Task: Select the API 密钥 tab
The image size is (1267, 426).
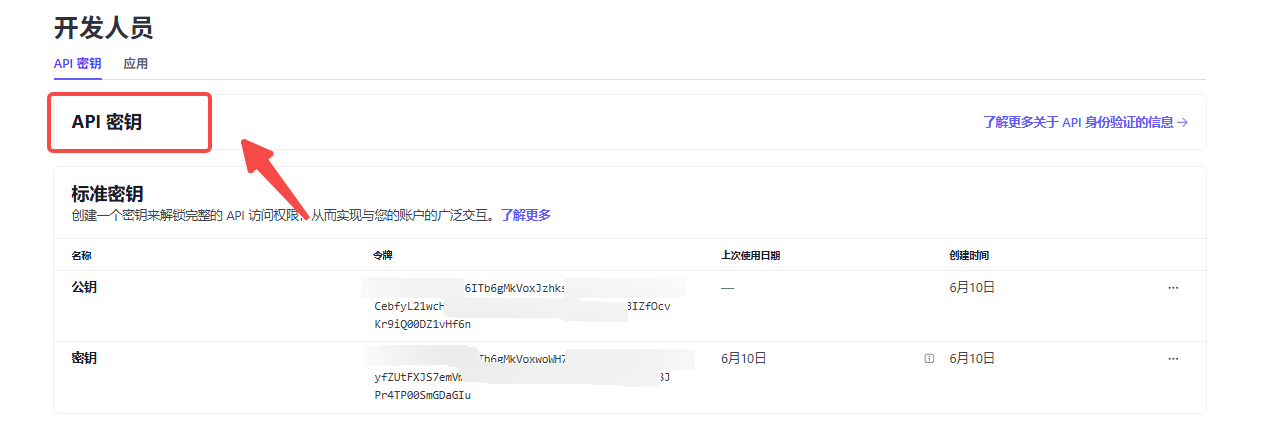Action: coord(77,64)
